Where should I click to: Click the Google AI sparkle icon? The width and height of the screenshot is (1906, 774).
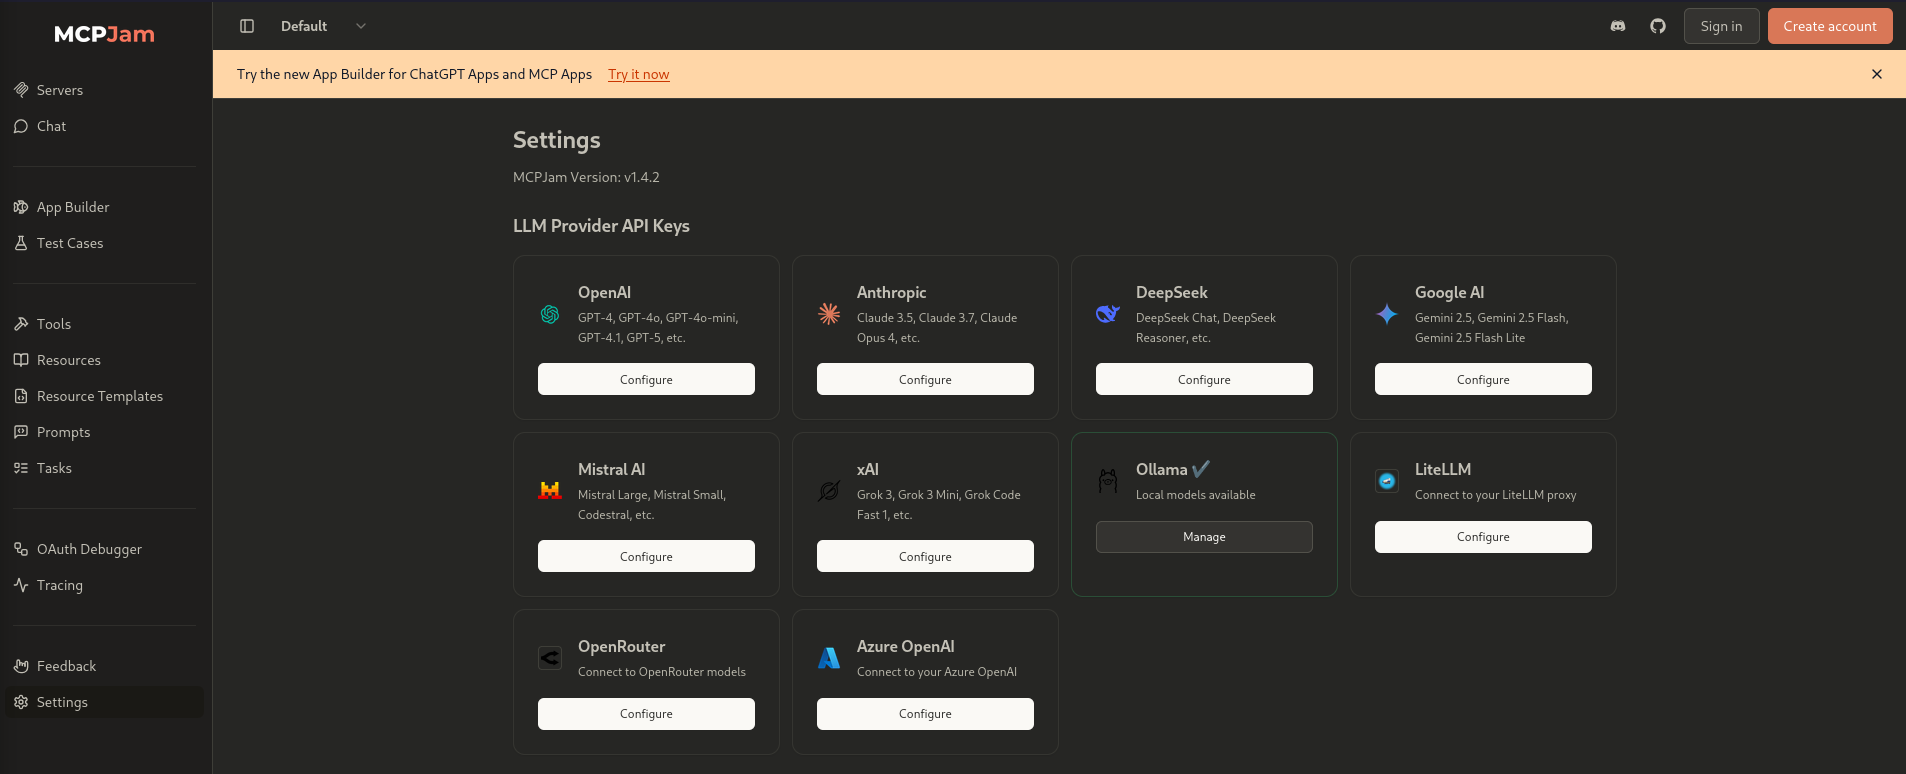1387,314
